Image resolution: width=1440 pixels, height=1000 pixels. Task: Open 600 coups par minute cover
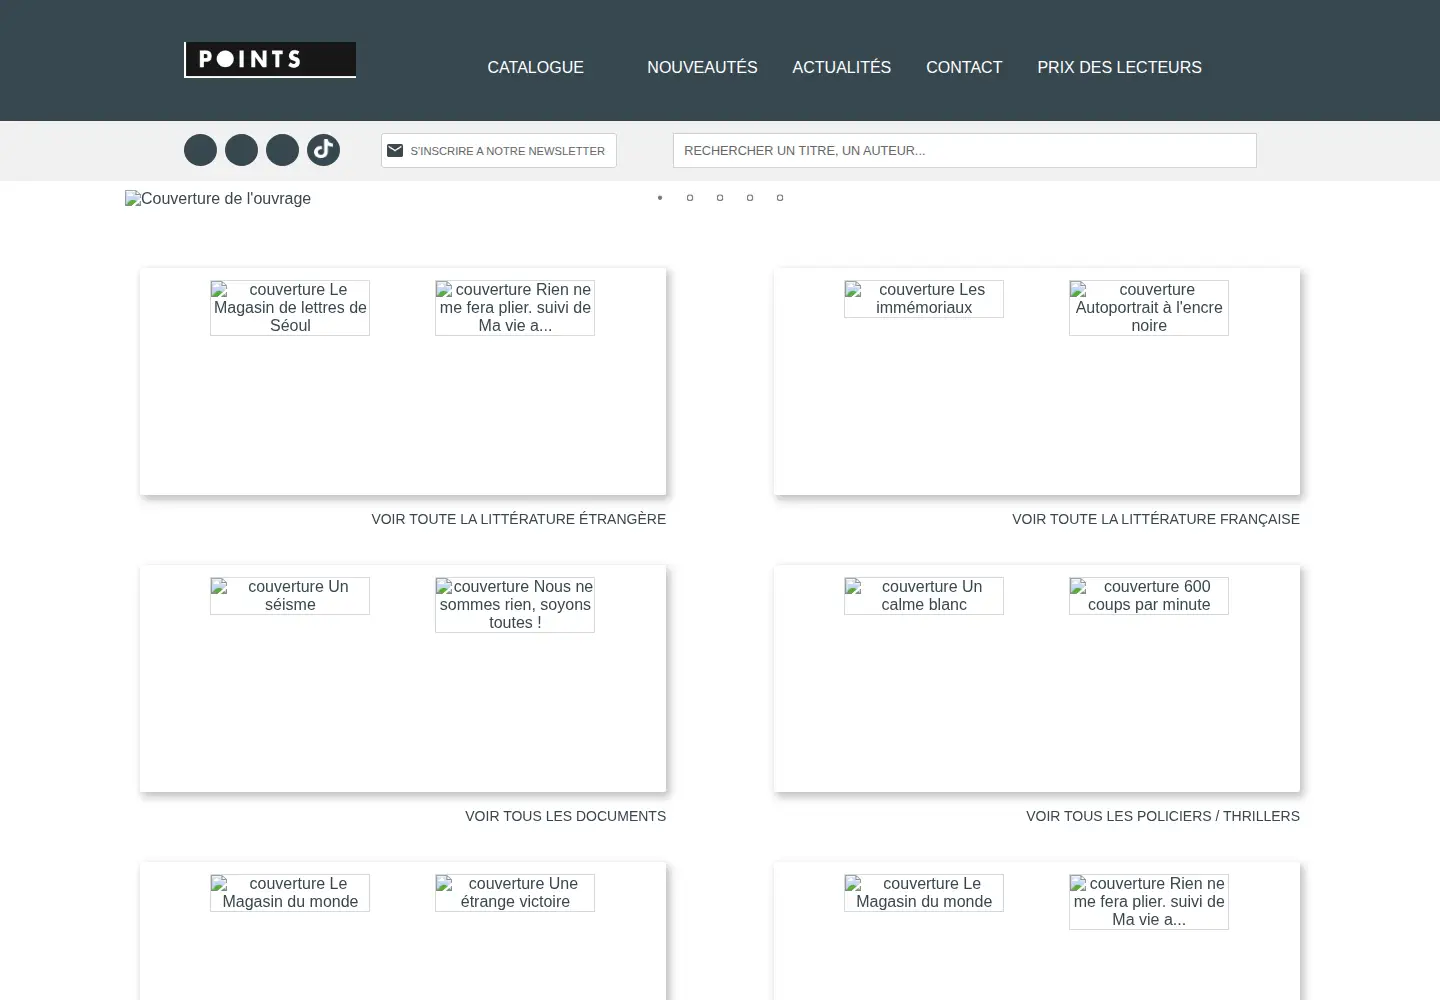(x=1149, y=596)
